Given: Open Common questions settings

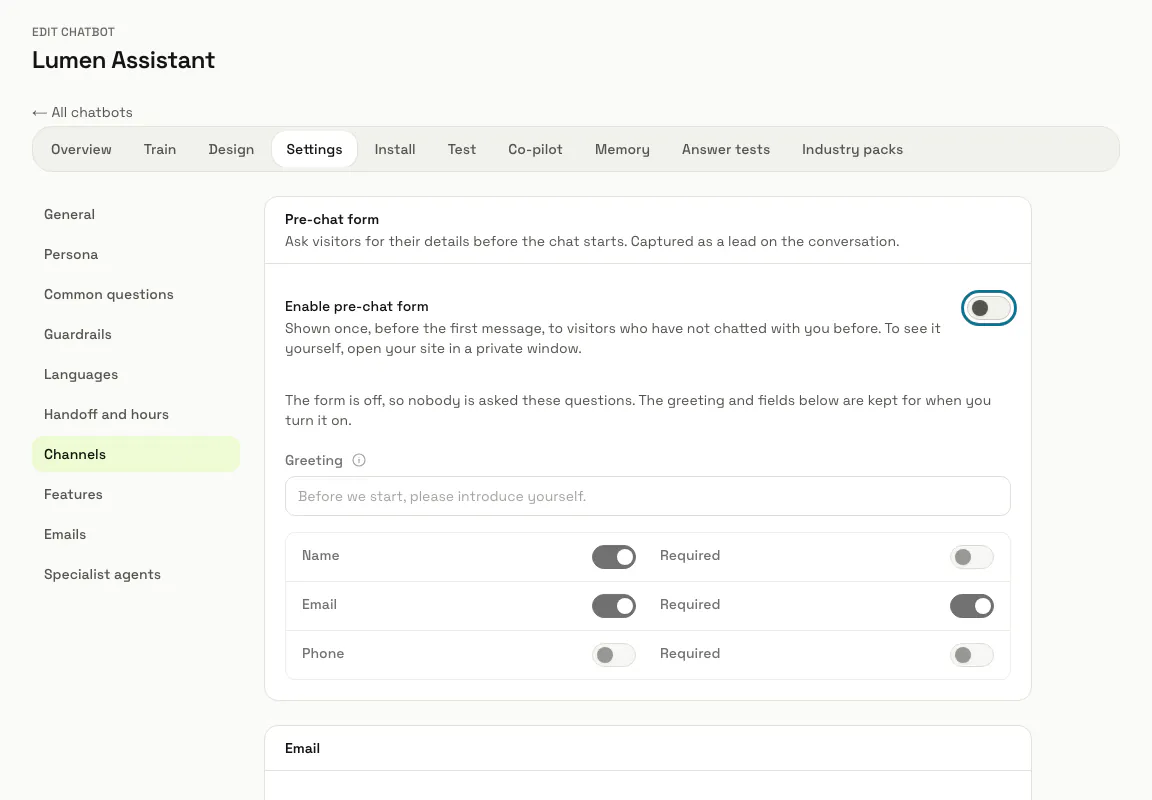Looking at the screenshot, I should (136, 295).
